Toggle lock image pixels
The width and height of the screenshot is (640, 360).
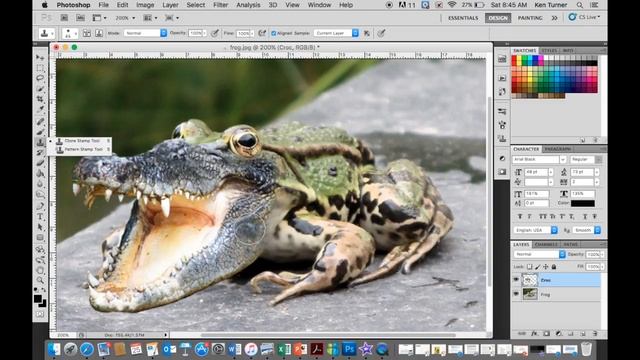click(538, 267)
